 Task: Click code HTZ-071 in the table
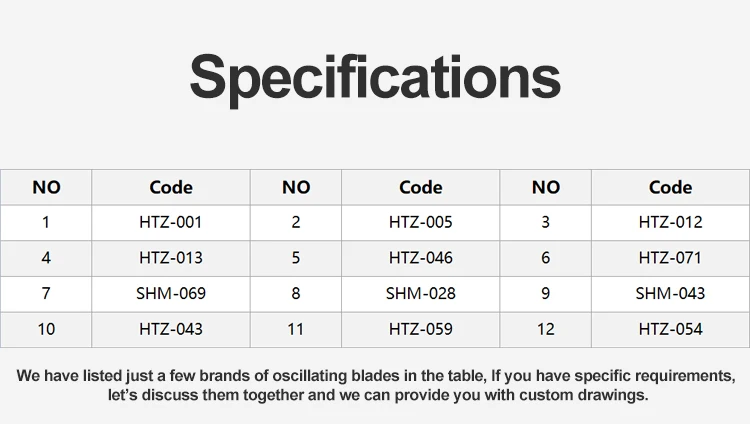click(x=670, y=258)
